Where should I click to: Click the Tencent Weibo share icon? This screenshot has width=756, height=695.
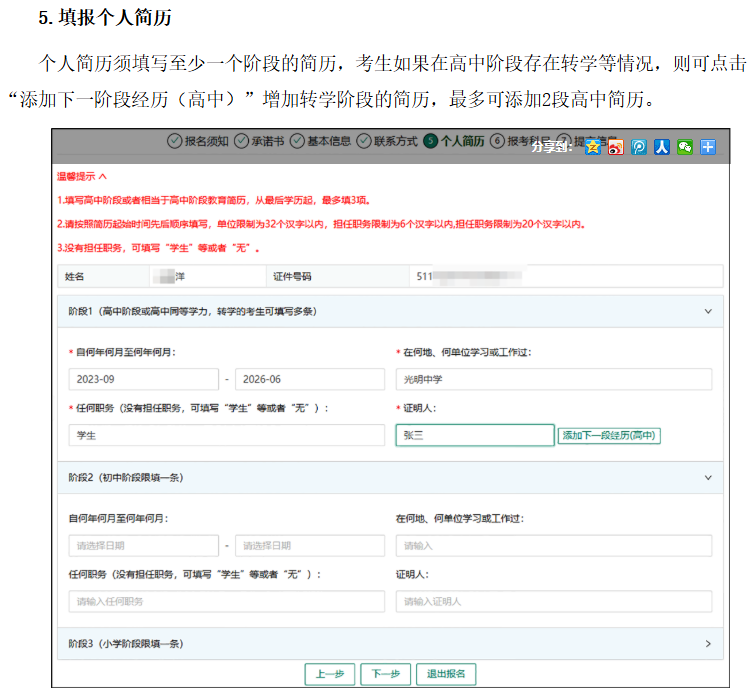[639, 146]
